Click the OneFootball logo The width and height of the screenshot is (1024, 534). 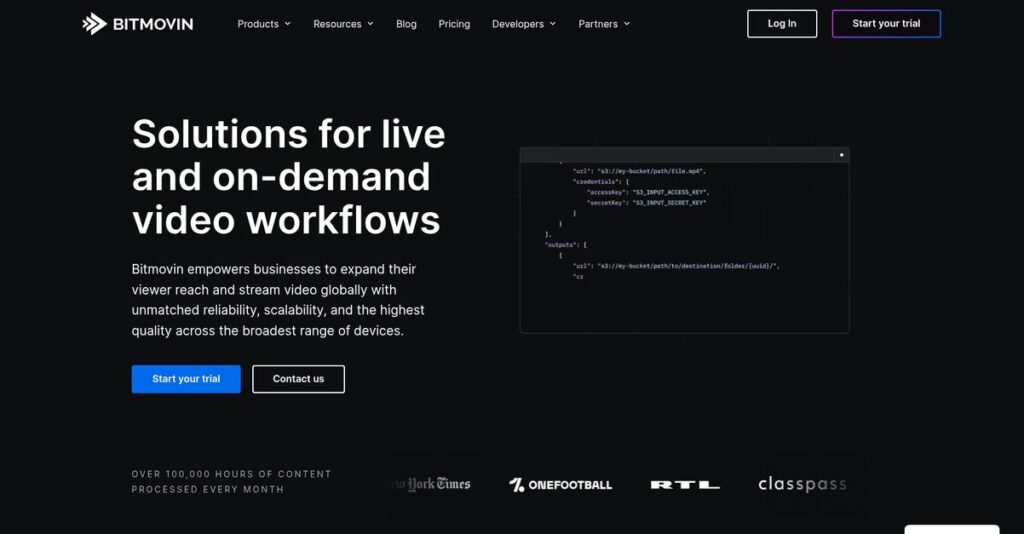point(560,485)
